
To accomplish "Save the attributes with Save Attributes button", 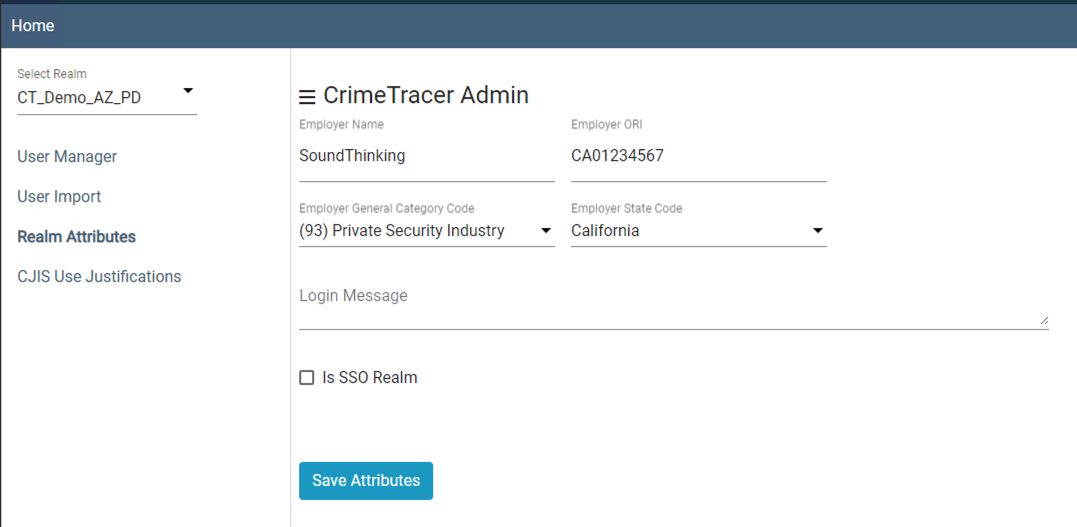I will [365, 480].
